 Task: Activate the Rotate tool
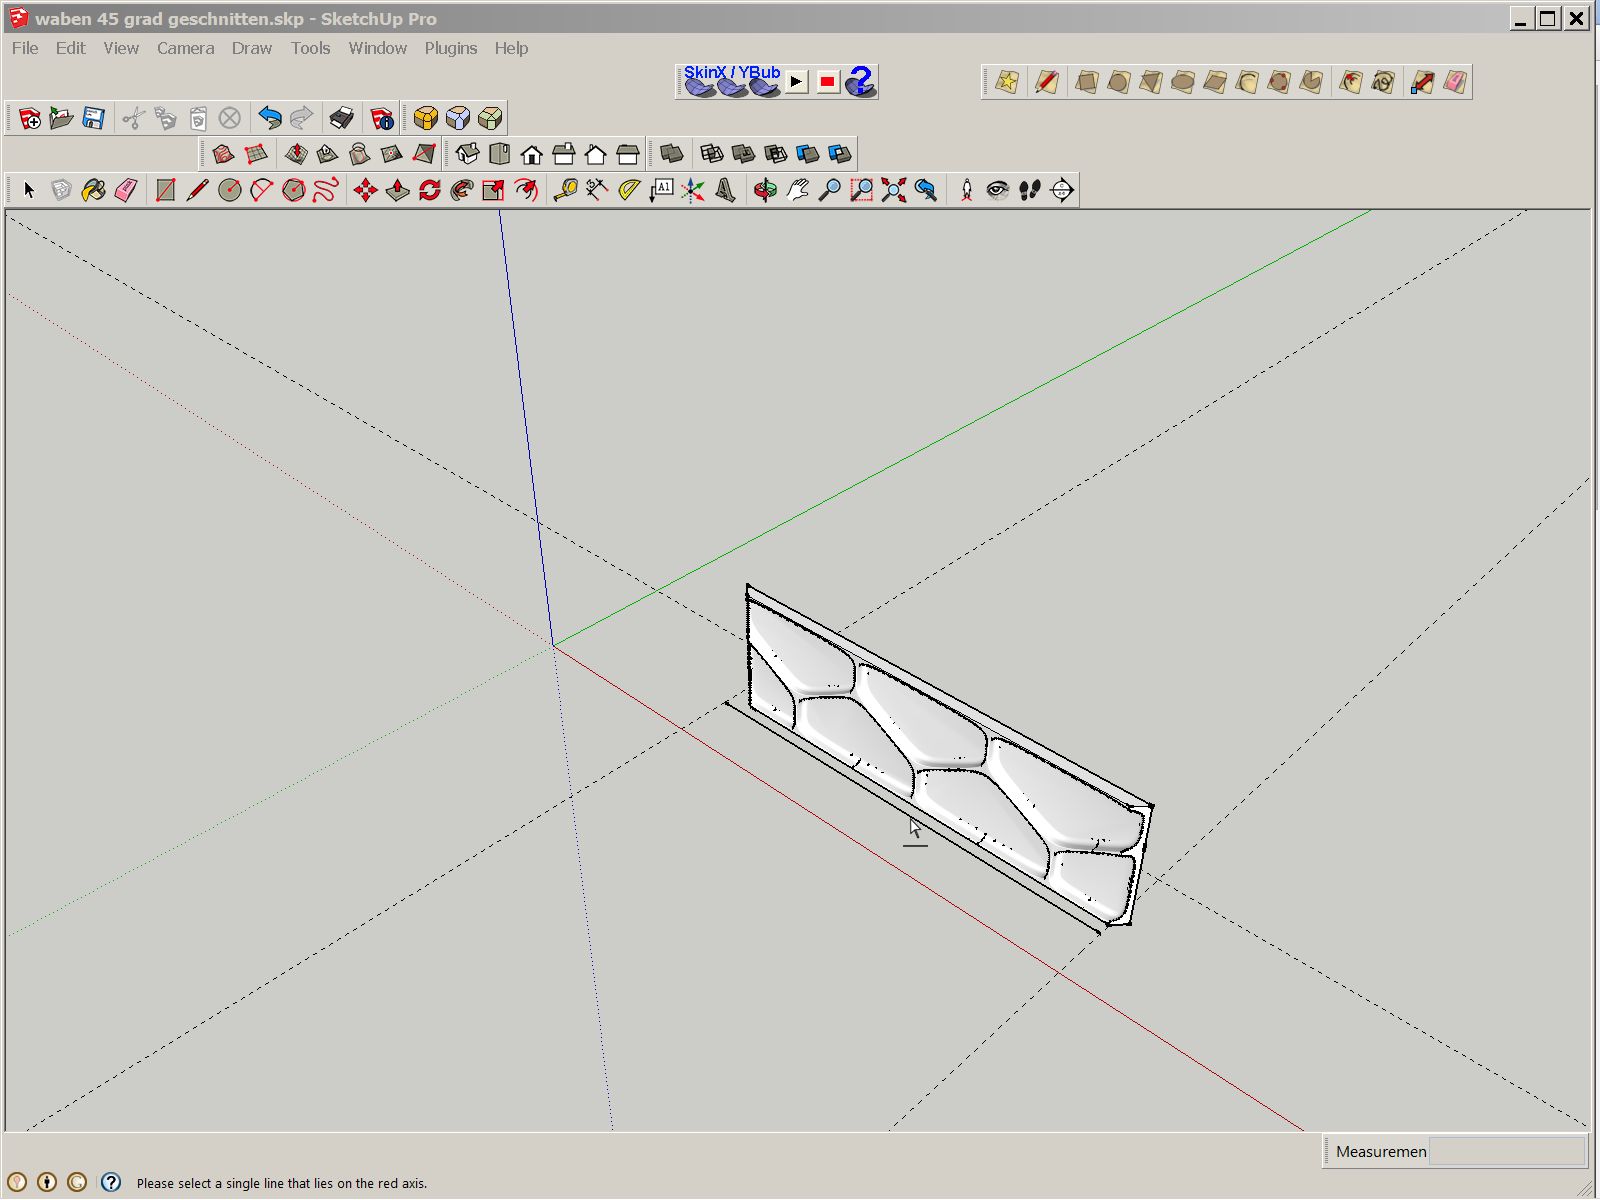coord(429,190)
